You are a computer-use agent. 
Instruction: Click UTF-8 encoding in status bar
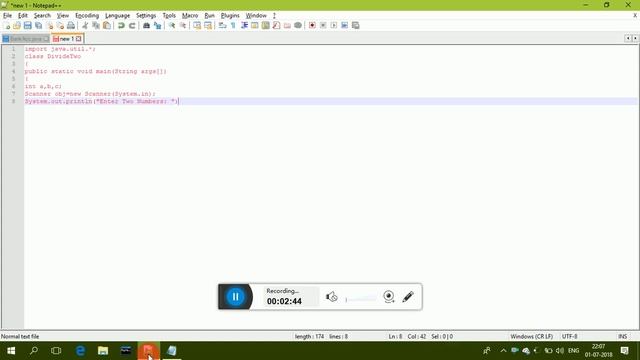point(569,336)
